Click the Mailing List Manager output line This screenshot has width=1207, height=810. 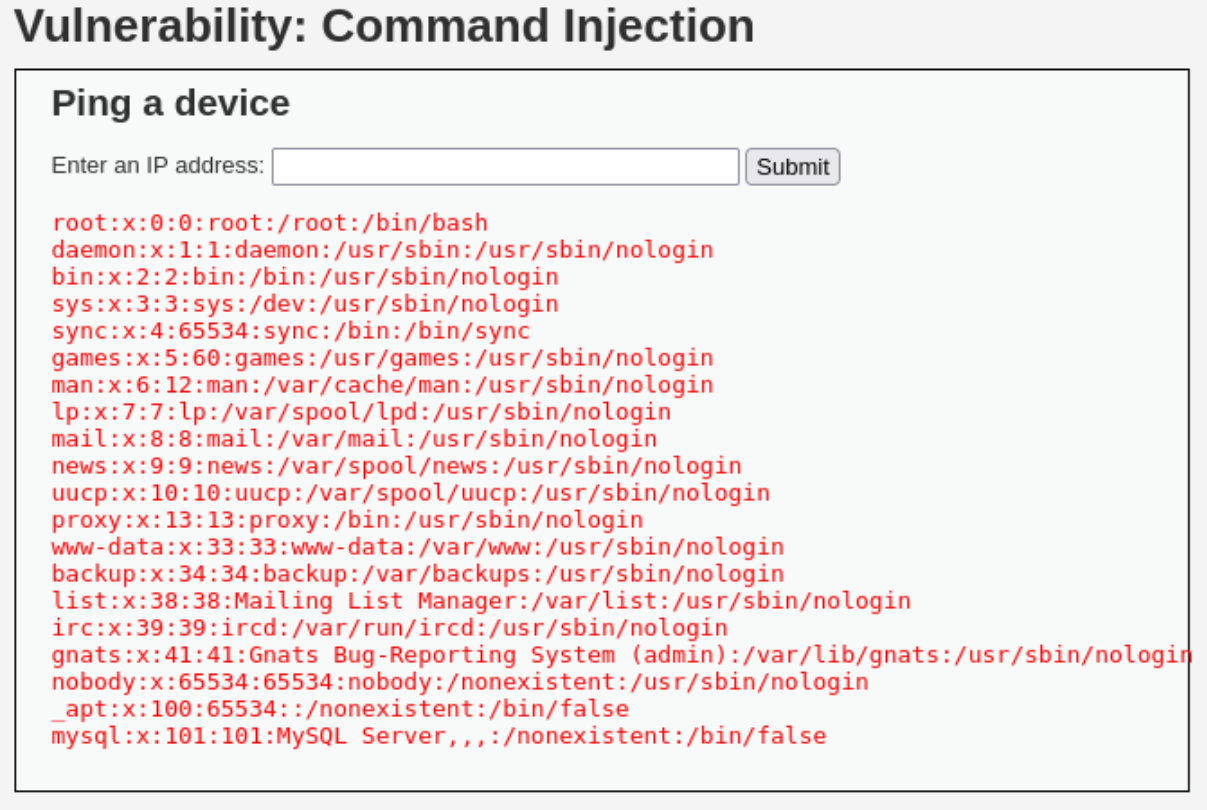tap(482, 601)
